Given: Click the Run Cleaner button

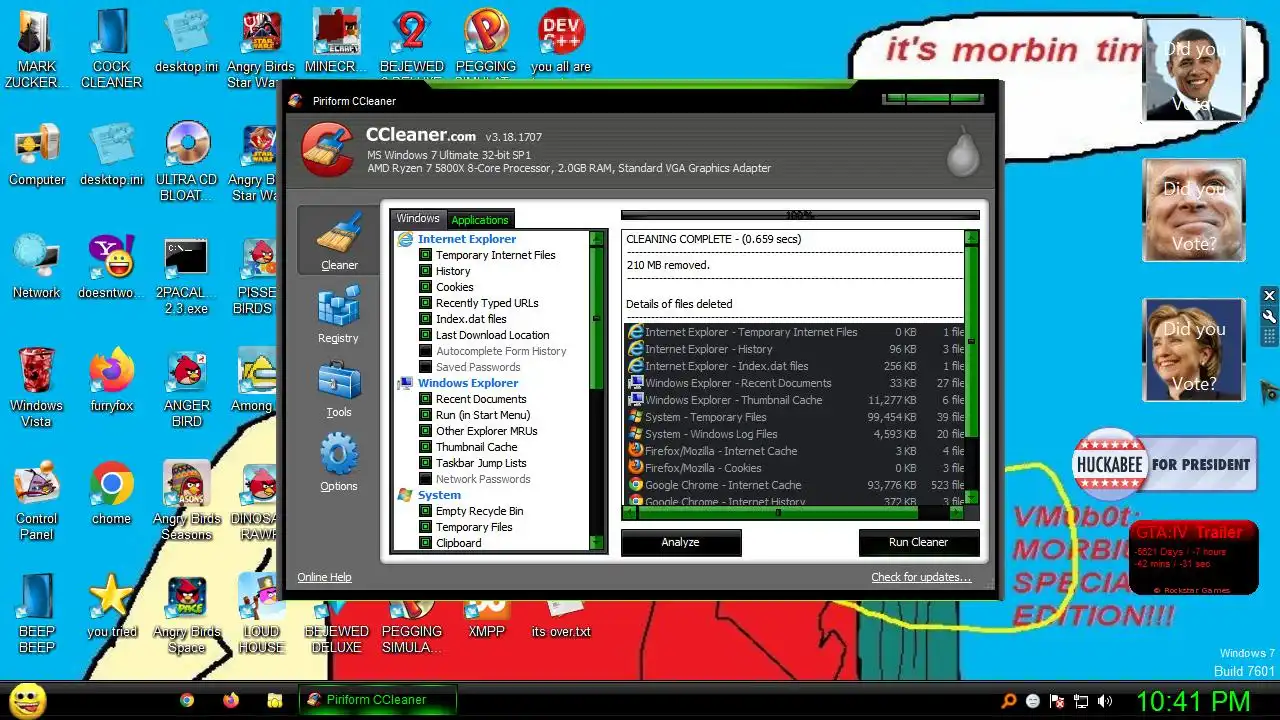Looking at the screenshot, I should (918, 542).
